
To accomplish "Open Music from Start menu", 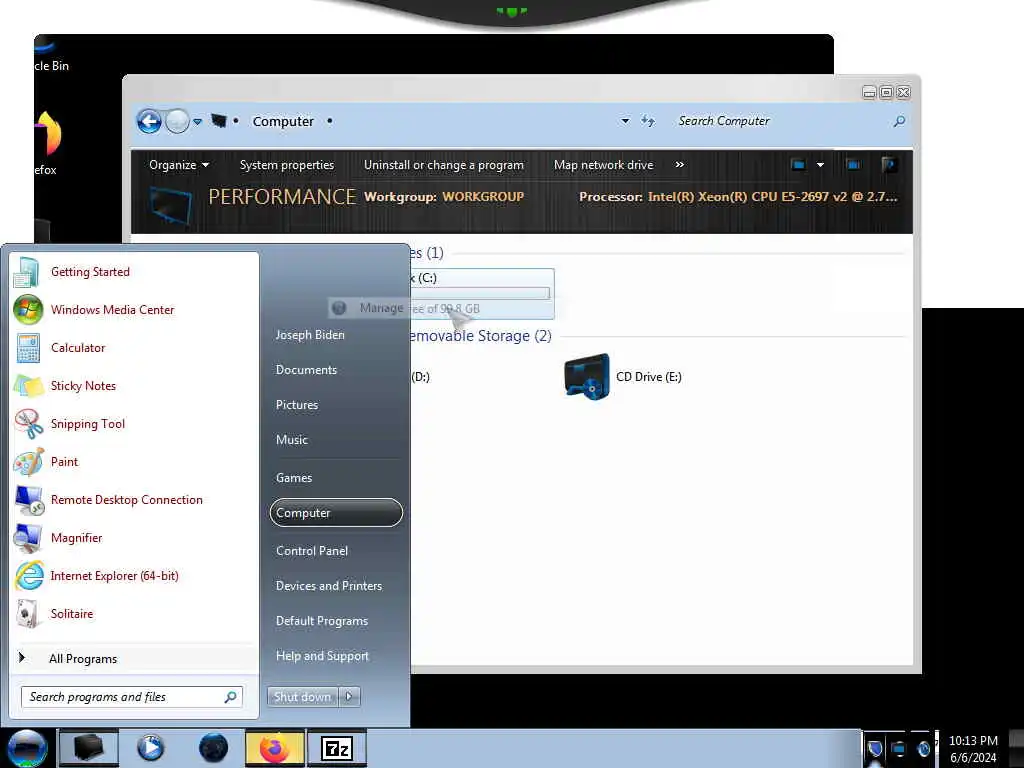I will pyautogui.click(x=292, y=440).
